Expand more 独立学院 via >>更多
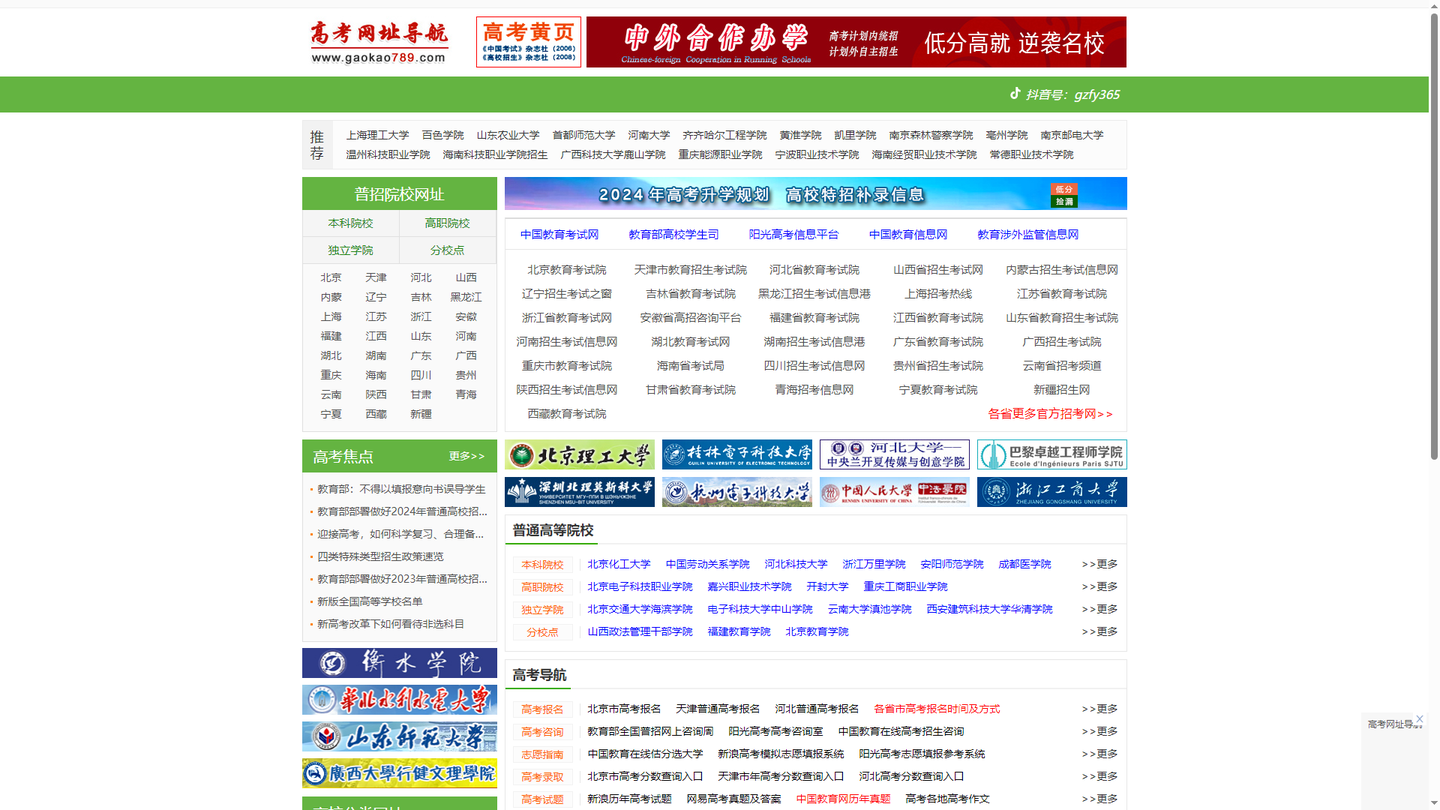Image resolution: width=1440 pixels, height=810 pixels. (1099, 609)
